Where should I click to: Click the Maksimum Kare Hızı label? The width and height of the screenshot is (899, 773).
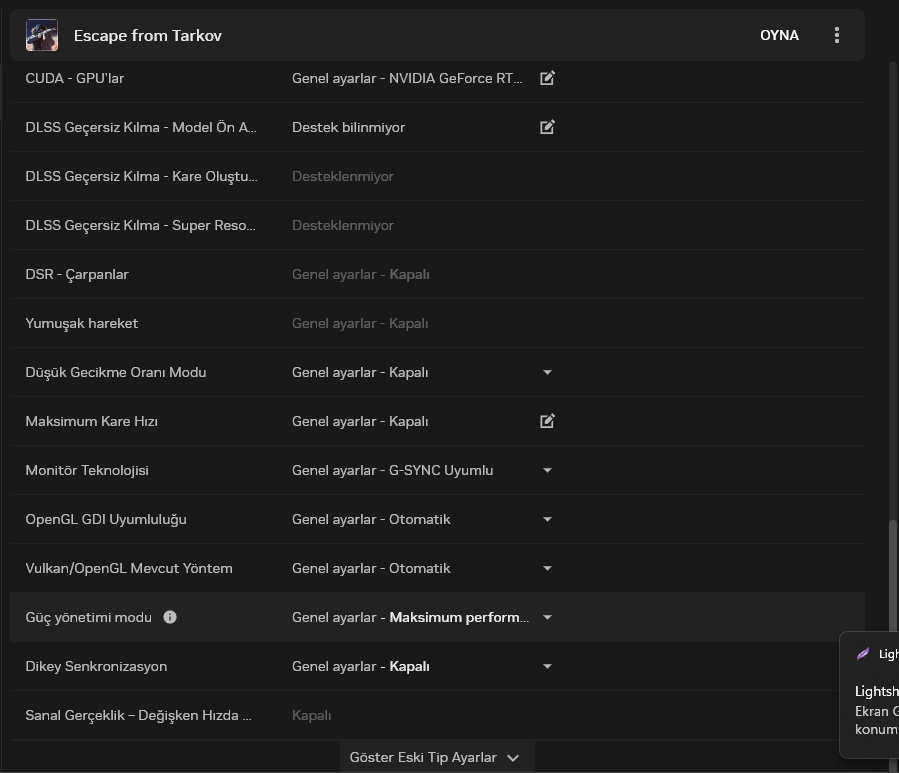[x=91, y=421]
